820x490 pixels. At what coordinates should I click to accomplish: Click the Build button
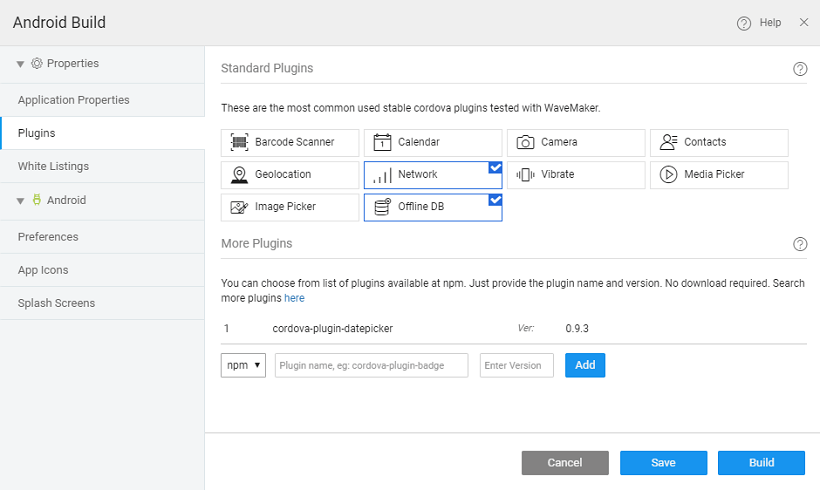tap(761, 463)
